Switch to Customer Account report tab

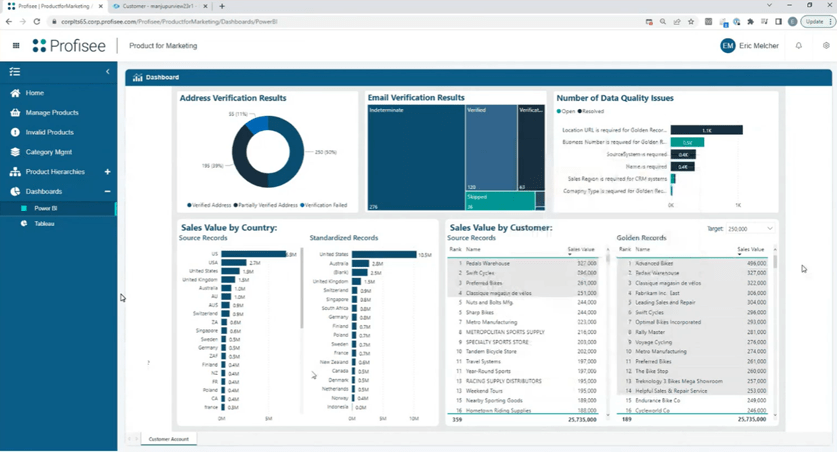(x=168, y=439)
